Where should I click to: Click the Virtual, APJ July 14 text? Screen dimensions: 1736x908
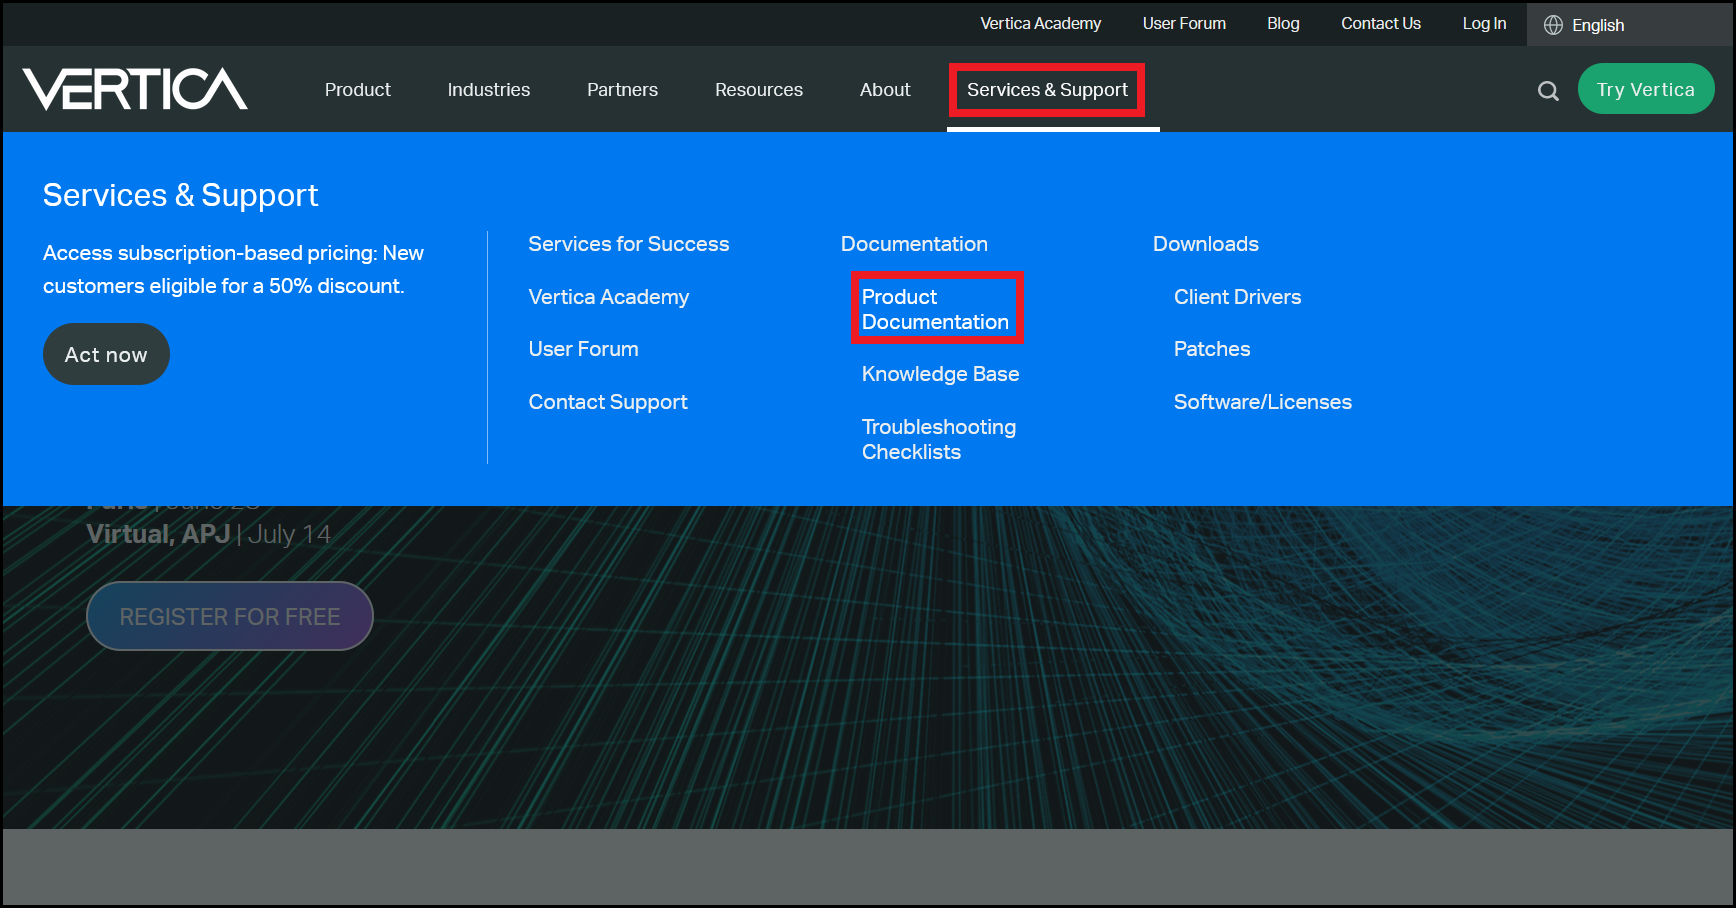tap(209, 534)
